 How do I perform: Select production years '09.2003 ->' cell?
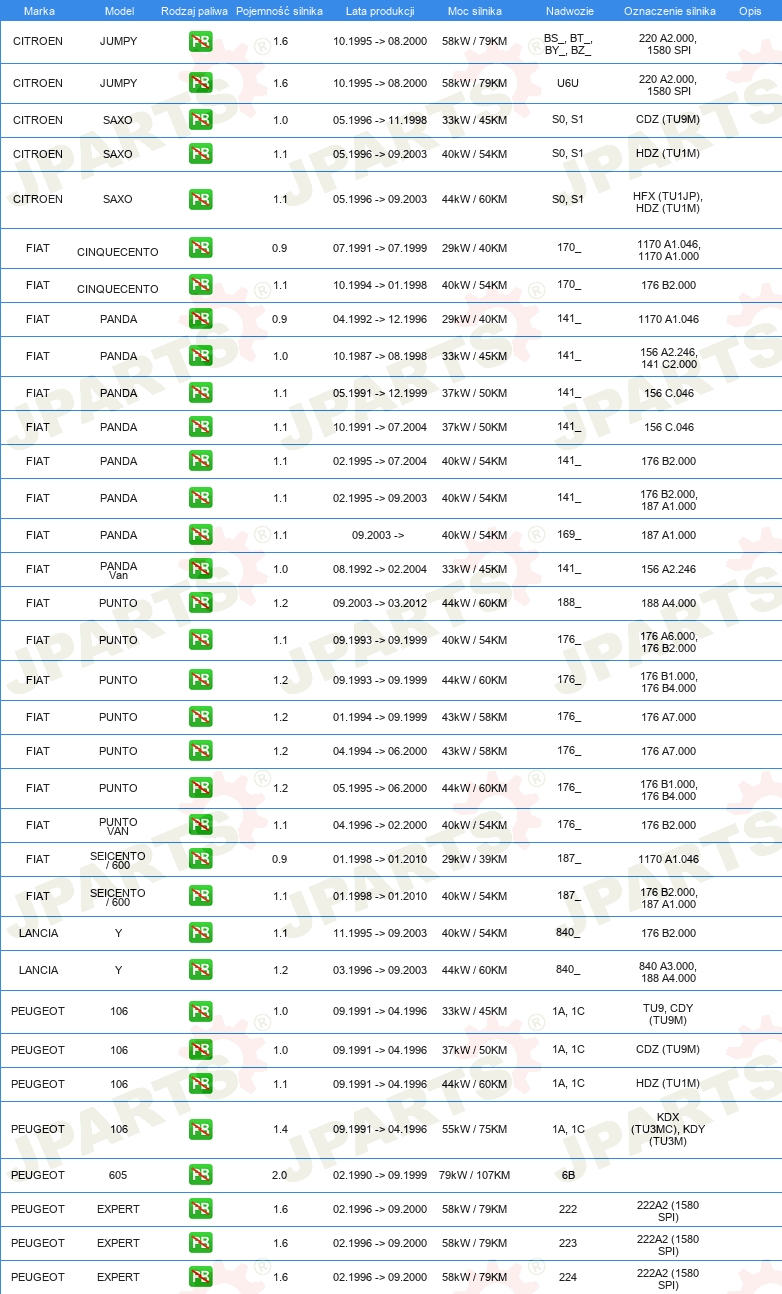378,535
